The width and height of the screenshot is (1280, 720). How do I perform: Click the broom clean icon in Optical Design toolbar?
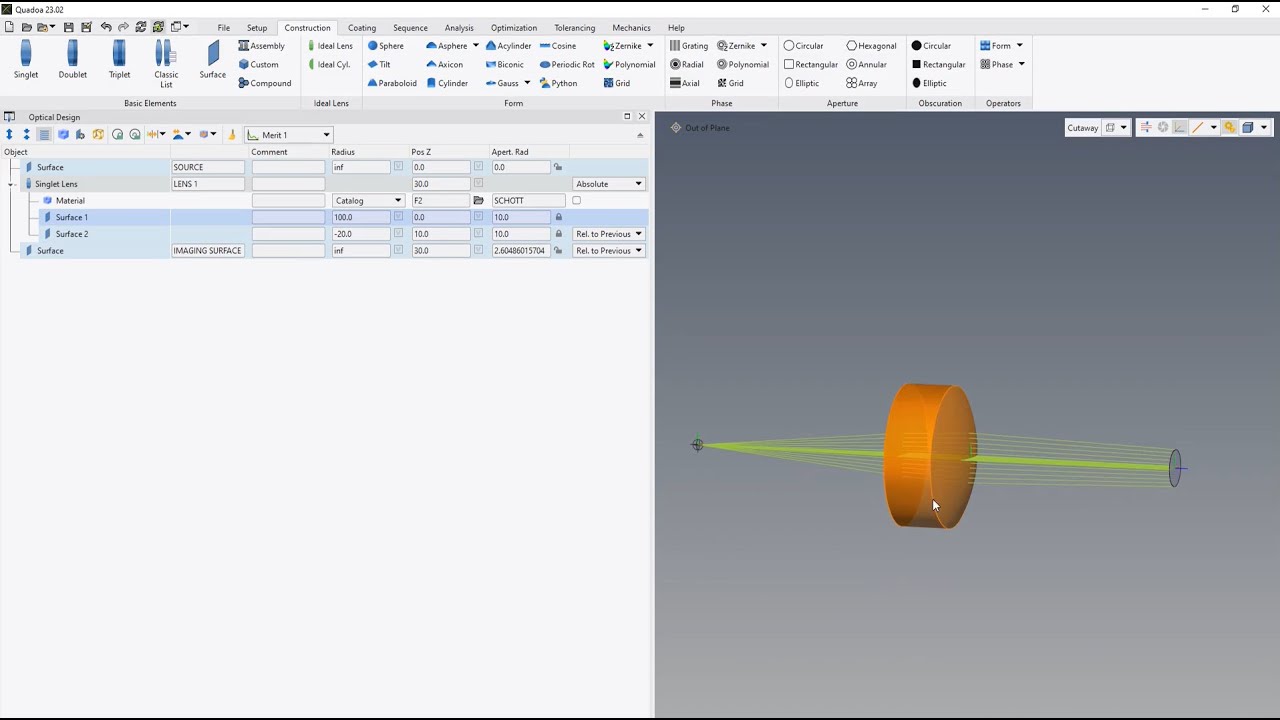pyautogui.click(x=231, y=135)
